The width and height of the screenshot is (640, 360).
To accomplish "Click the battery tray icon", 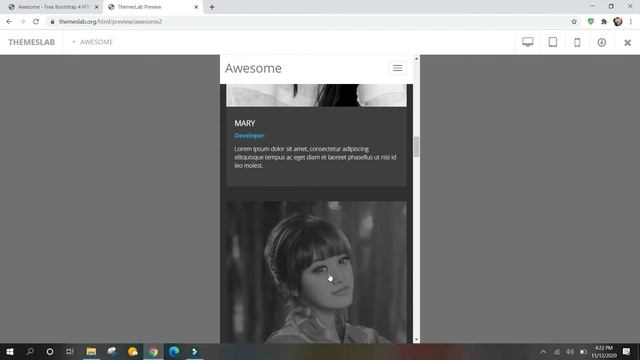I will pos(583,351).
